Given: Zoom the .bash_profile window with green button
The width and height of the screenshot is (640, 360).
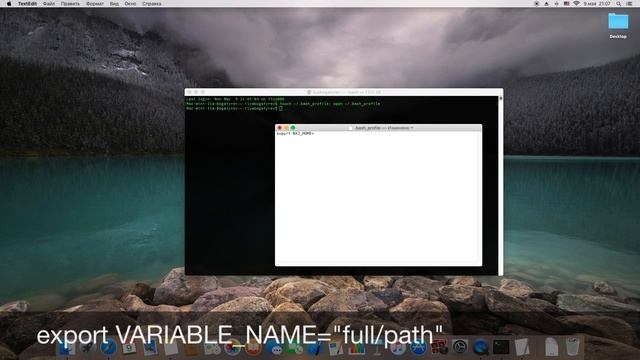Looking at the screenshot, I should [x=293, y=128].
